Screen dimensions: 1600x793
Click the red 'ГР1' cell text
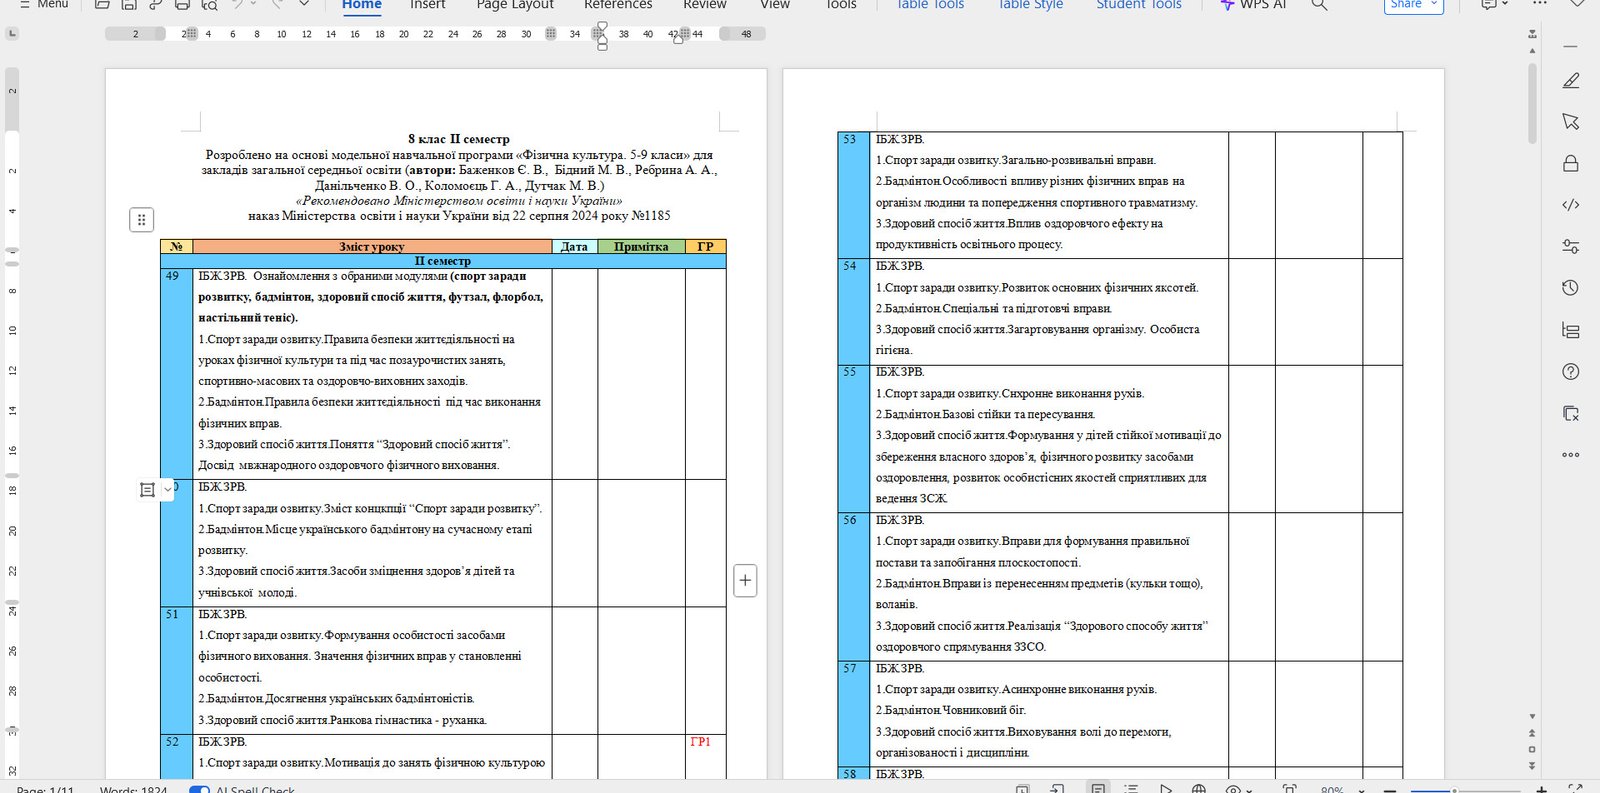coord(700,742)
